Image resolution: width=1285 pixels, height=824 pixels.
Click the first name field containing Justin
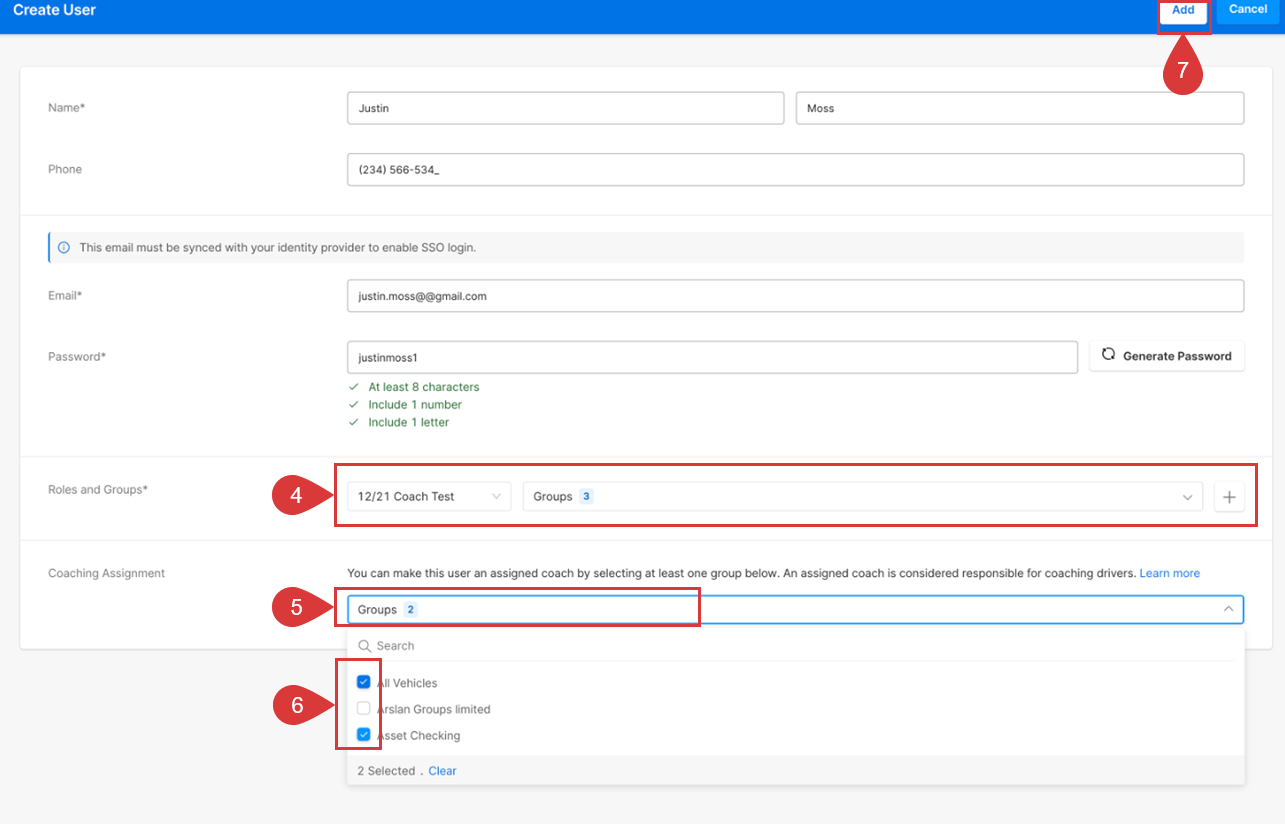pos(565,108)
